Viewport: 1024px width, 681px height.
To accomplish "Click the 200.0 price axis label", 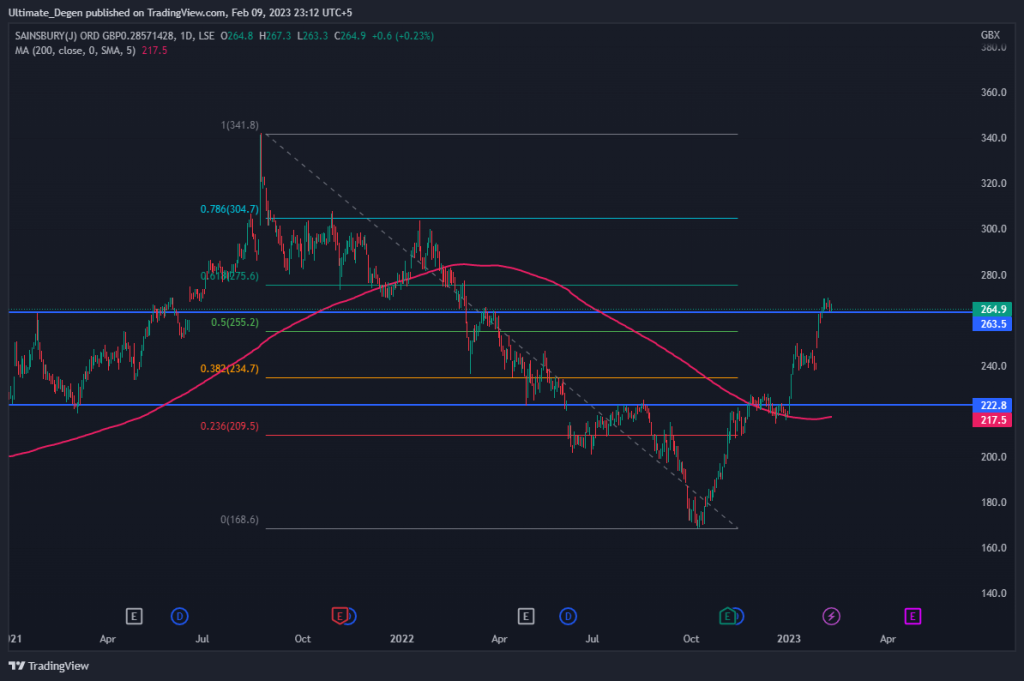I will point(993,457).
